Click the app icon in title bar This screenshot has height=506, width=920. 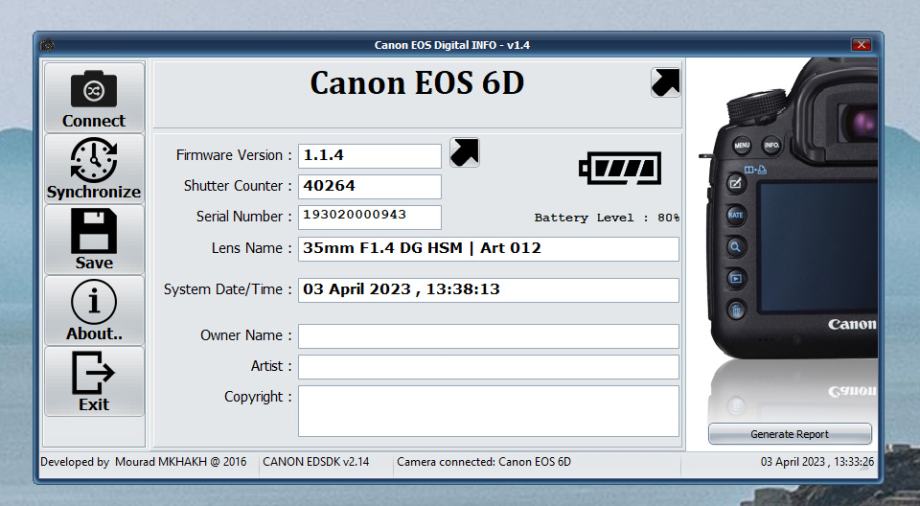47,45
